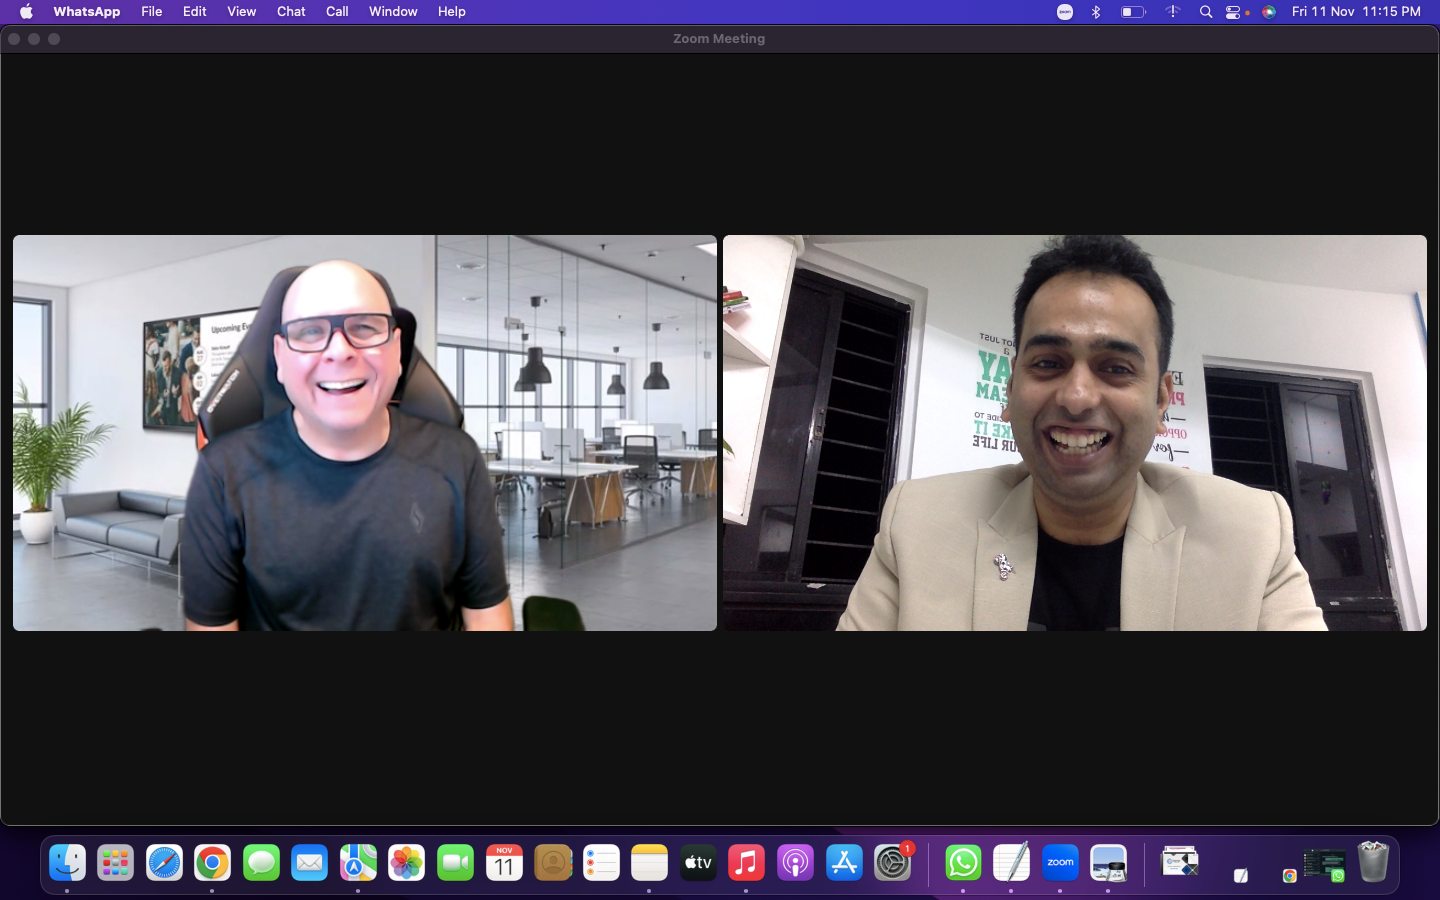The image size is (1440, 900).
Task: Click the Siri icon in menu bar
Action: [x=1269, y=12]
